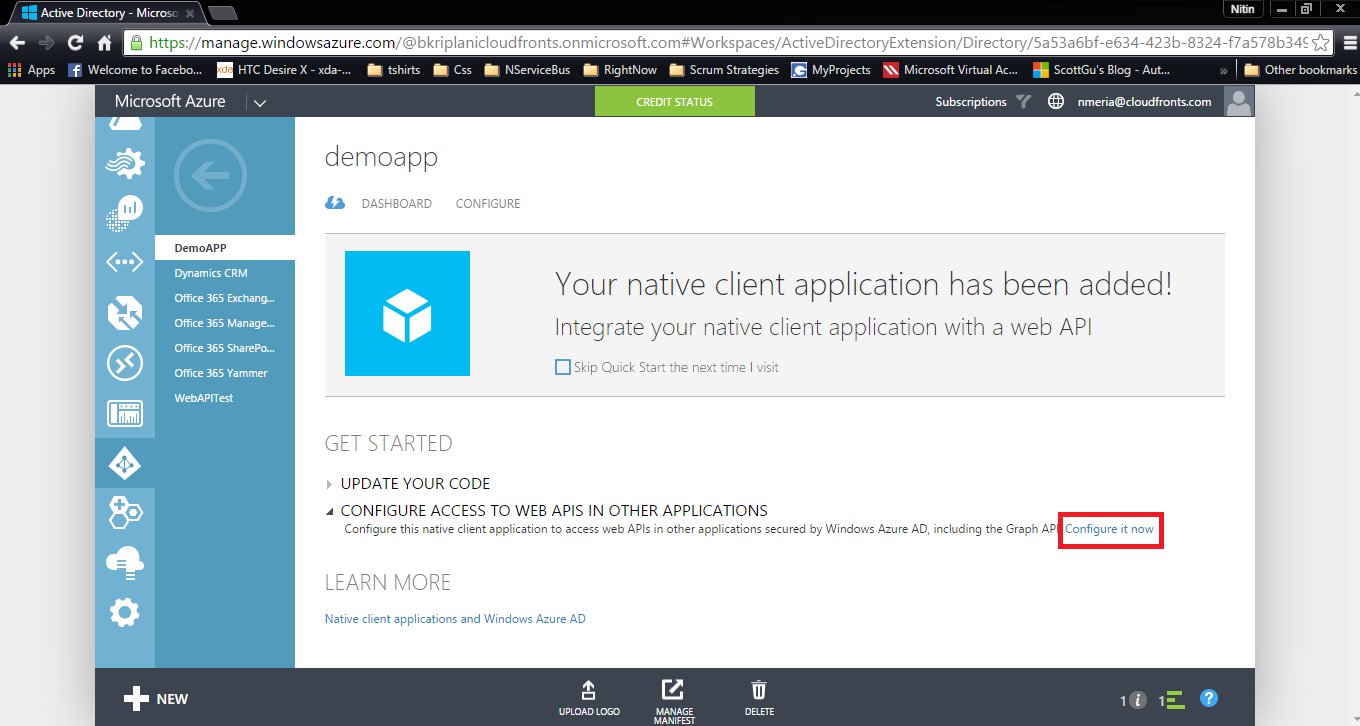The height and width of the screenshot is (726, 1360).
Task: Click the browser Back arrow
Action: coord(17,43)
